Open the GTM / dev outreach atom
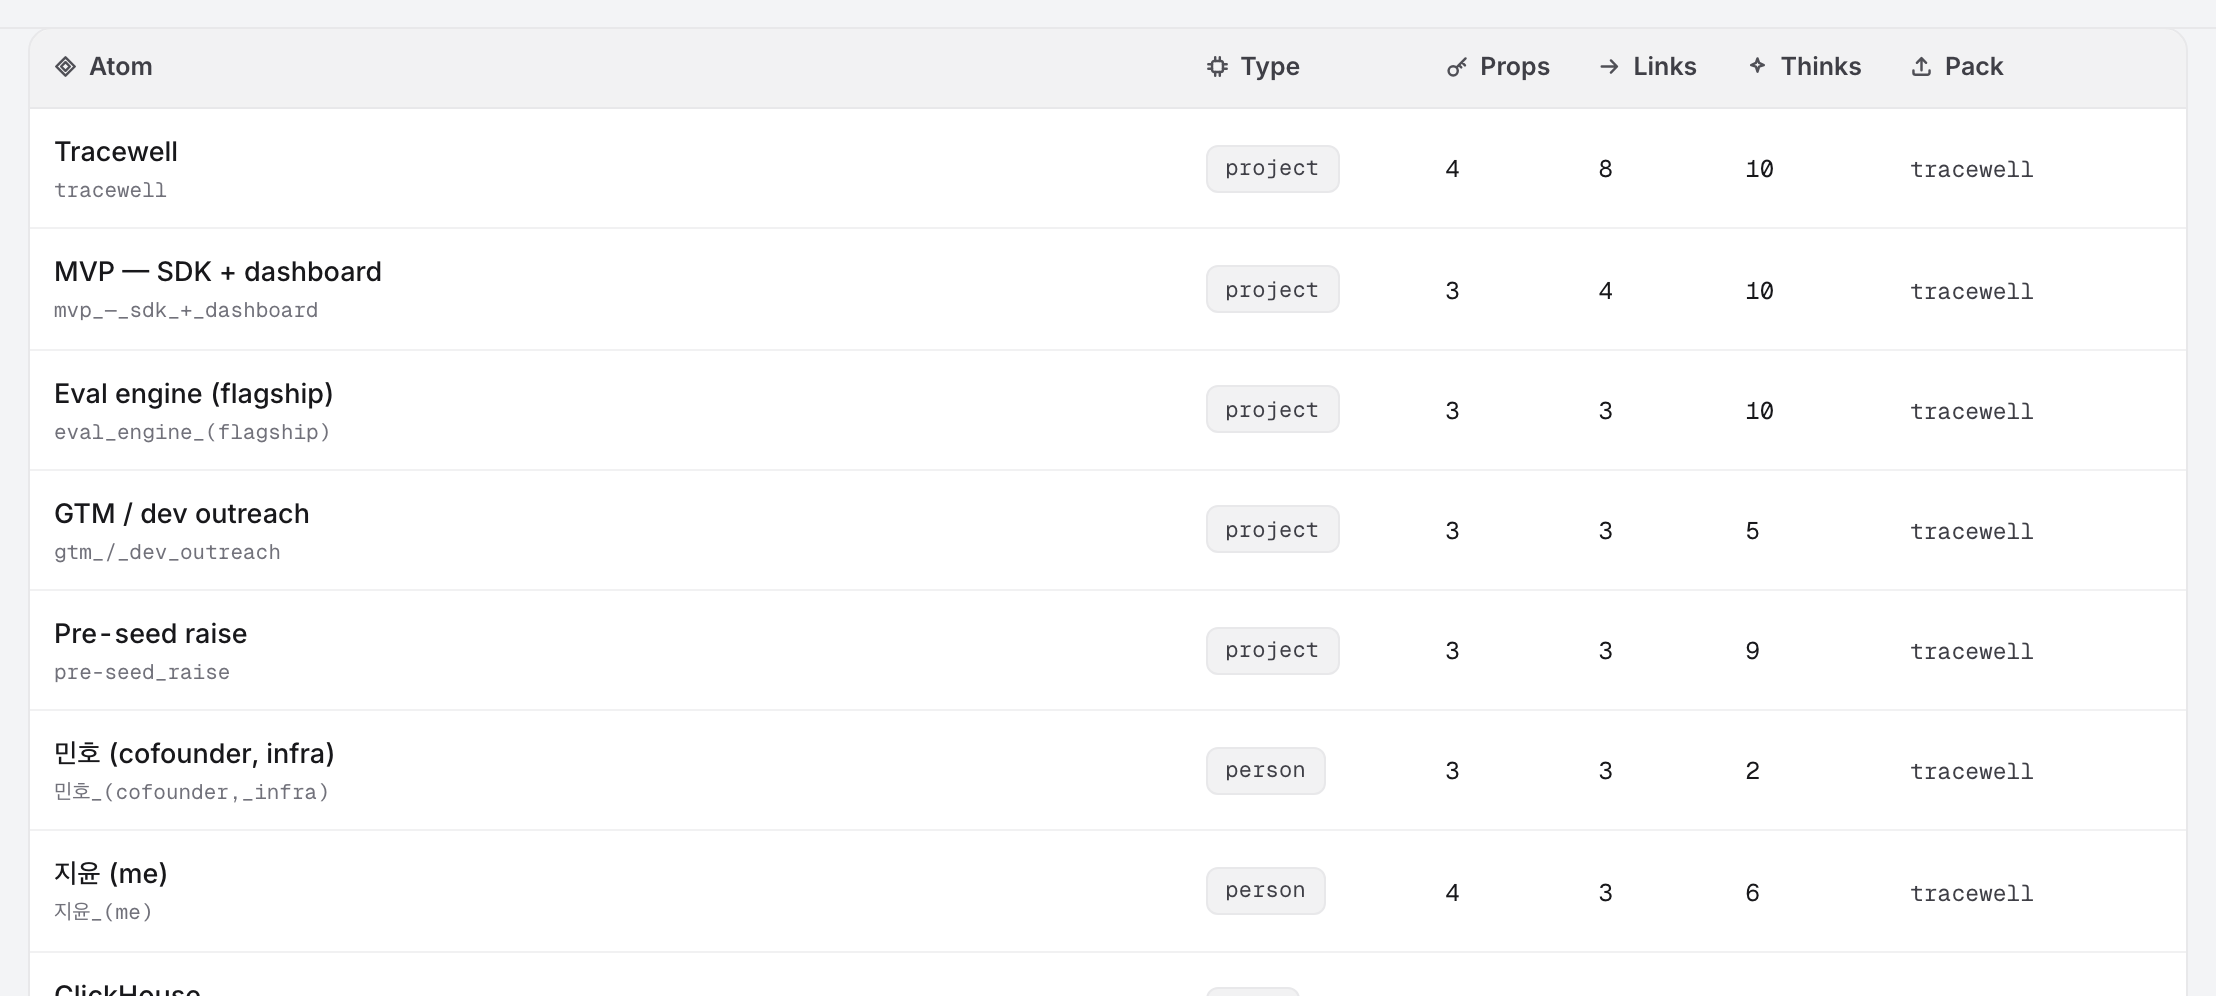2216x996 pixels. (182, 514)
